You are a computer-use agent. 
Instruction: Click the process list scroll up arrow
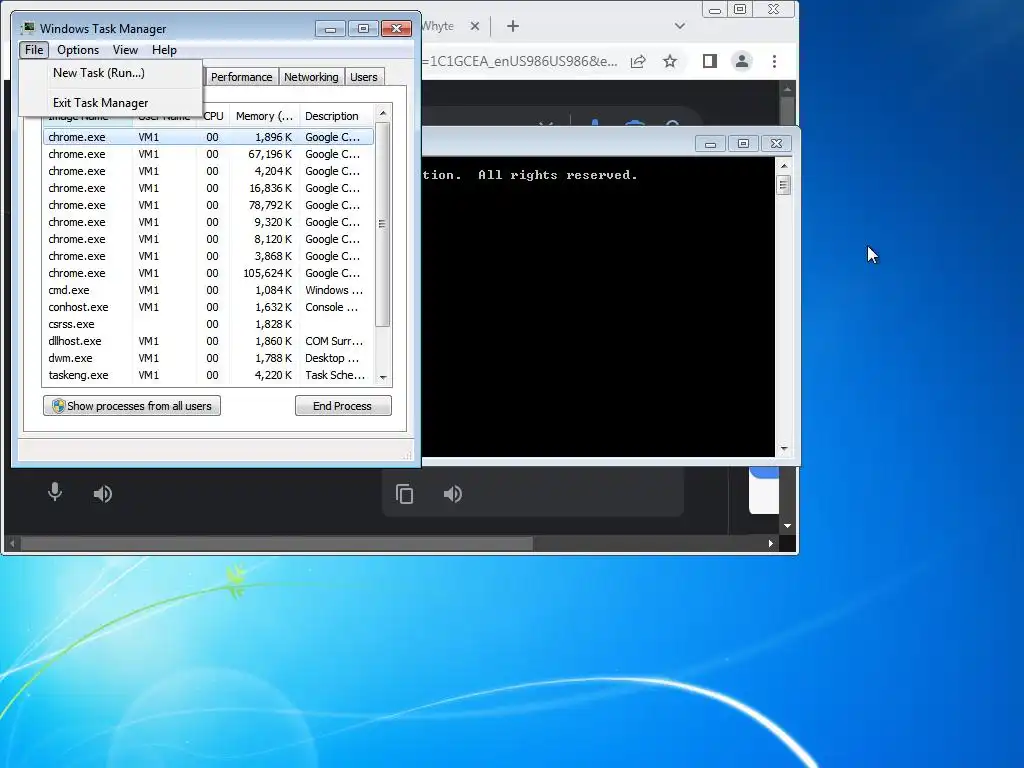tap(383, 113)
